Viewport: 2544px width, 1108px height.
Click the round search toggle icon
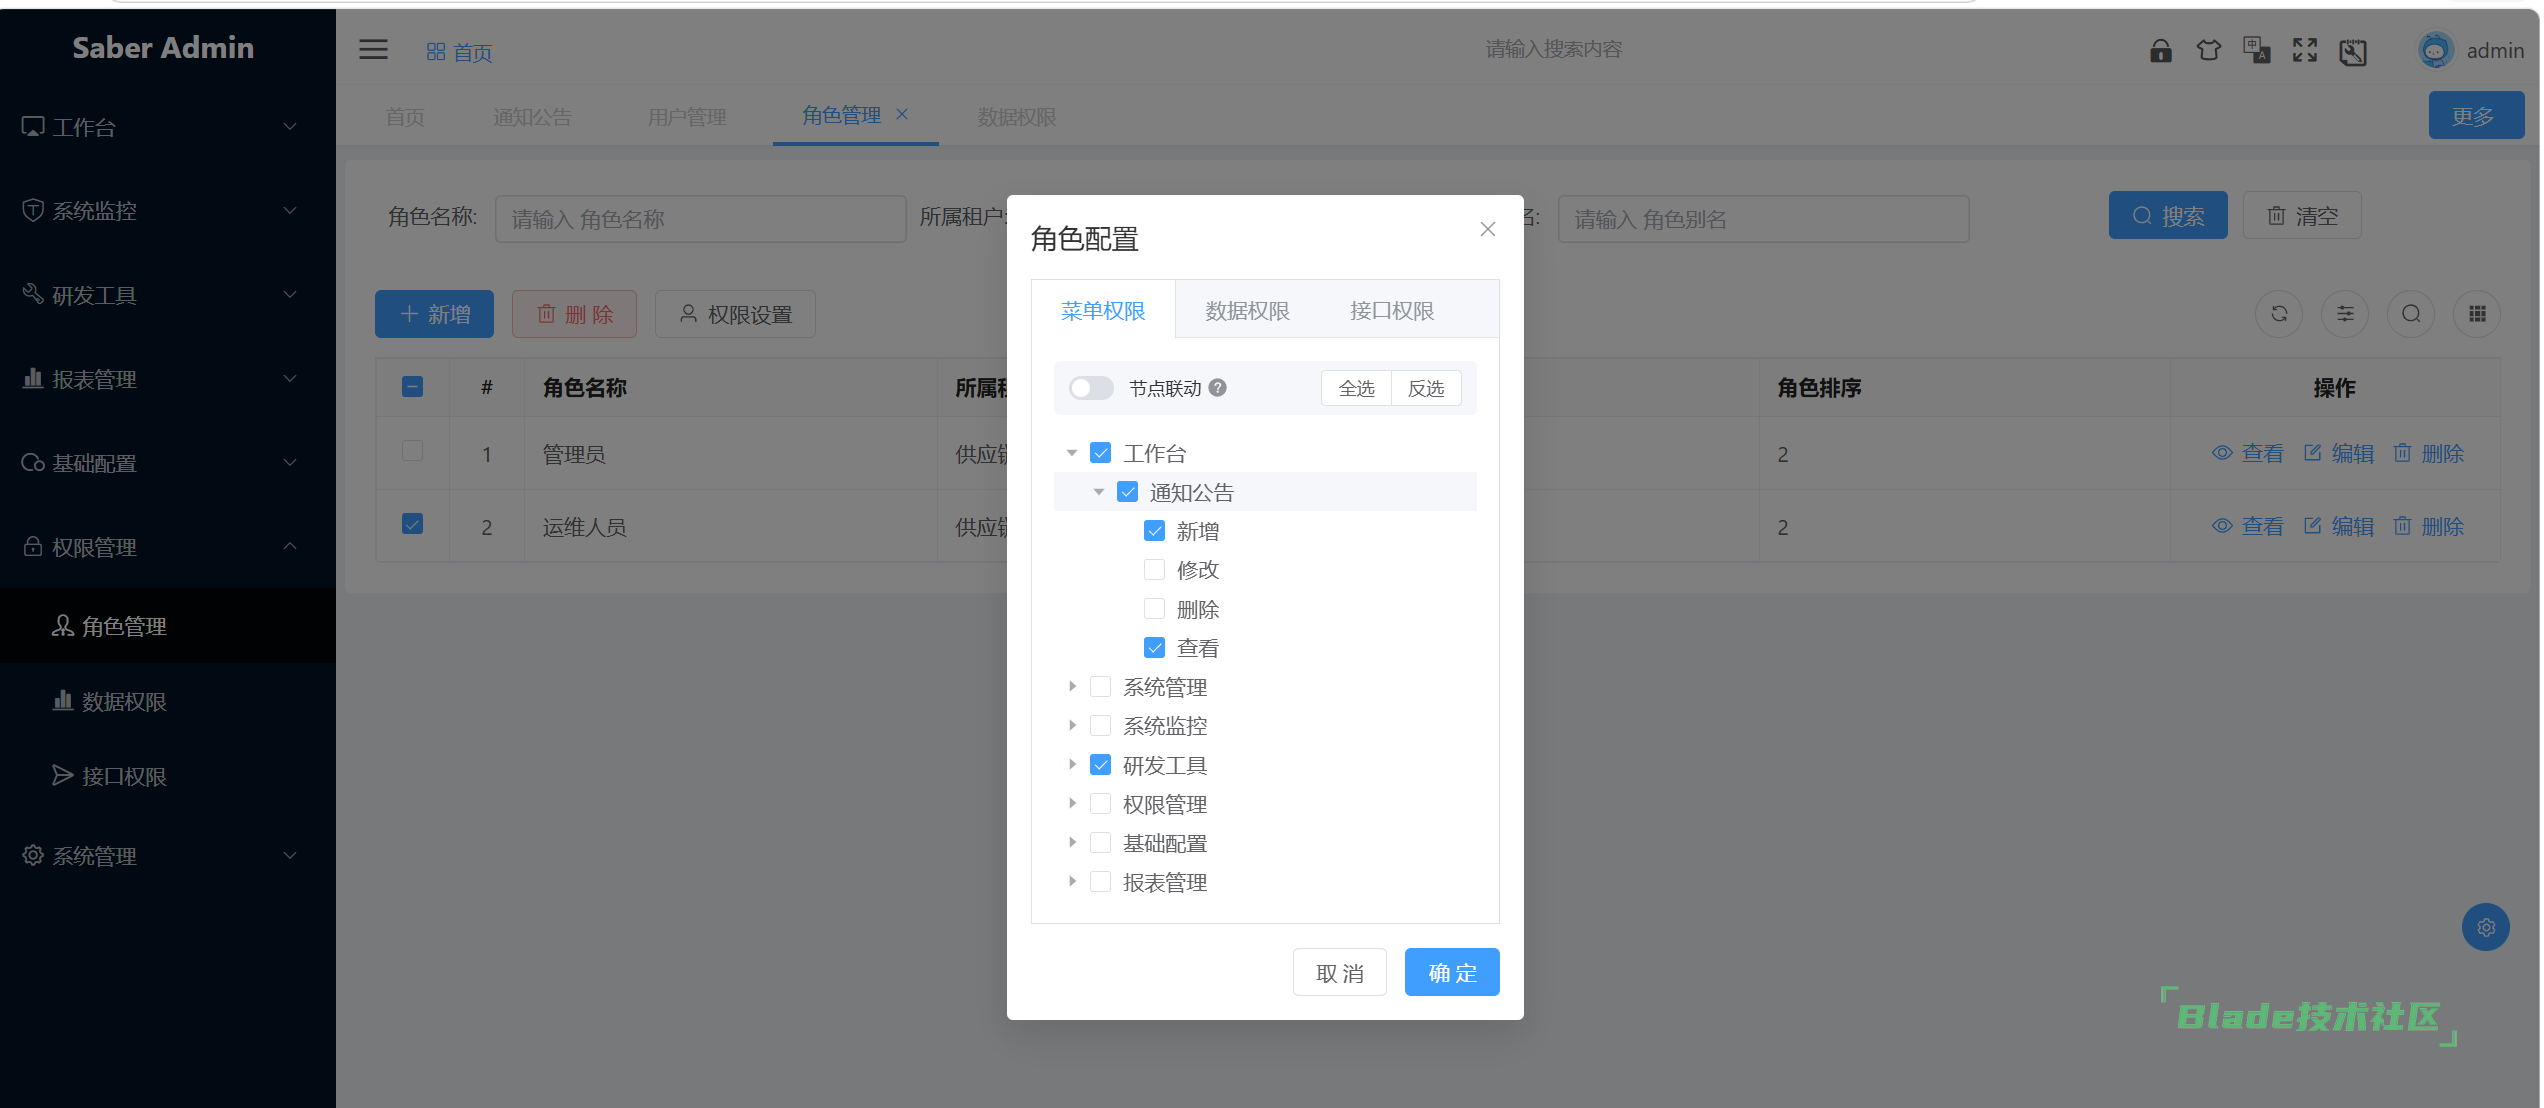pyautogui.click(x=2411, y=314)
